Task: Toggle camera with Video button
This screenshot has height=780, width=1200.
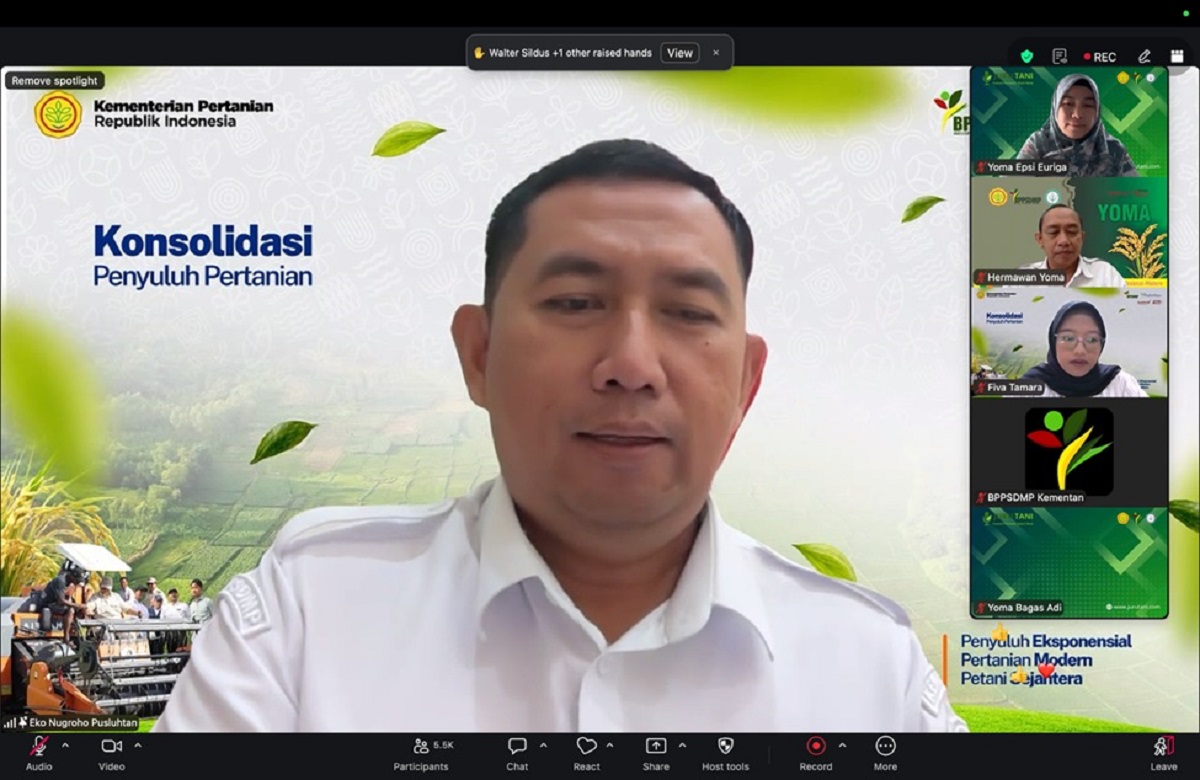Action: click(x=111, y=753)
